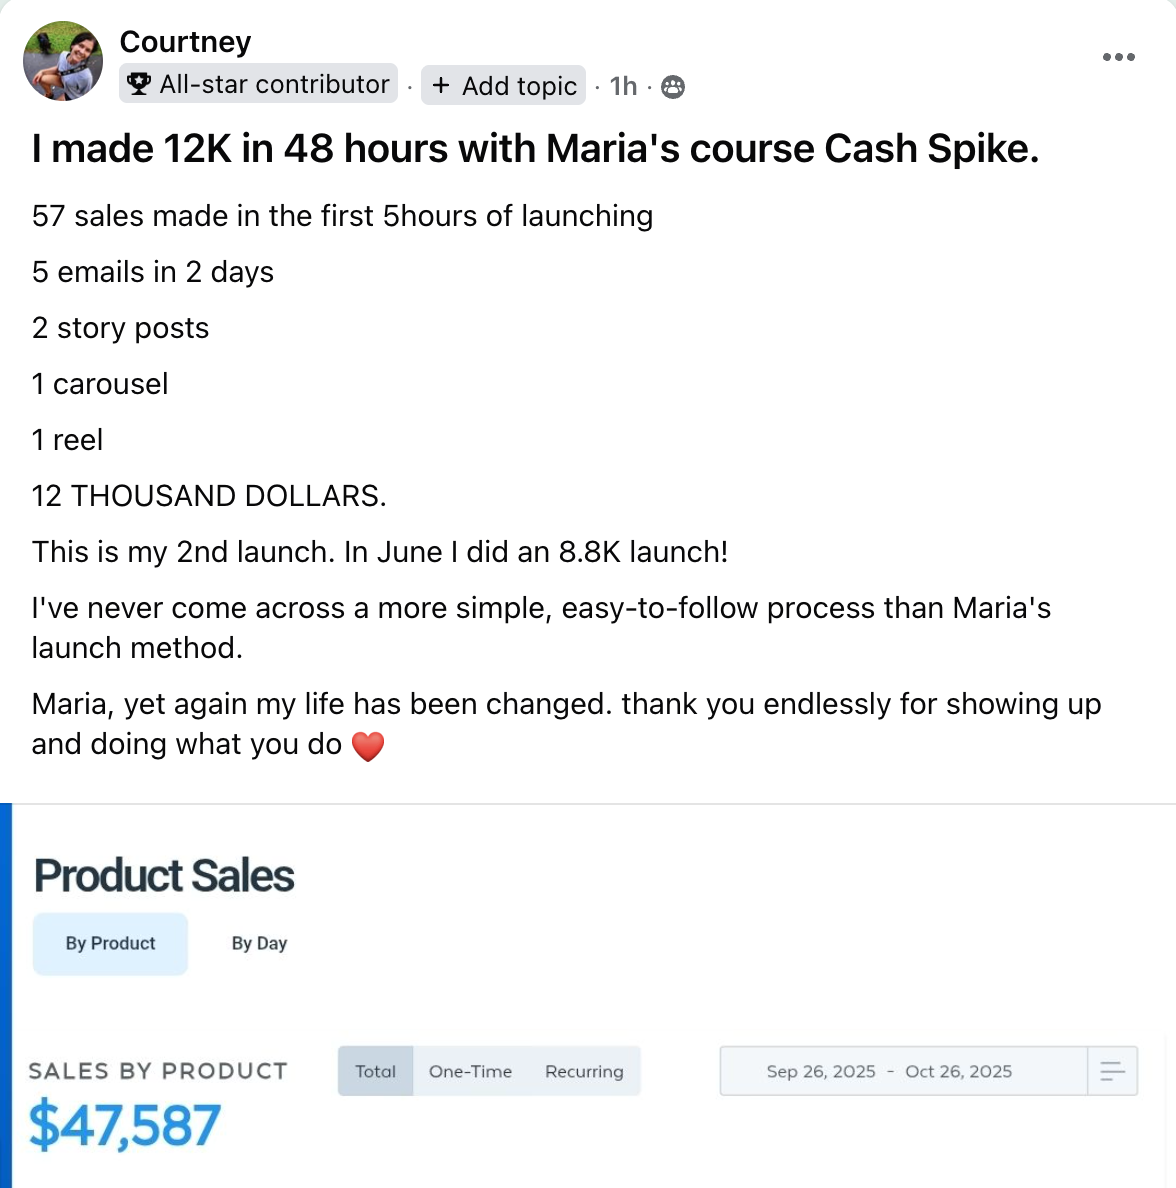Click the red heart emoji in the post
Screen dimensions: 1176x1188
pyautogui.click(x=368, y=746)
